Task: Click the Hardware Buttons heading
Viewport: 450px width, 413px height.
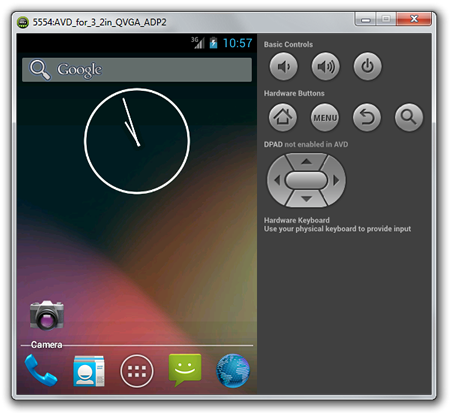Action: pos(294,93)
